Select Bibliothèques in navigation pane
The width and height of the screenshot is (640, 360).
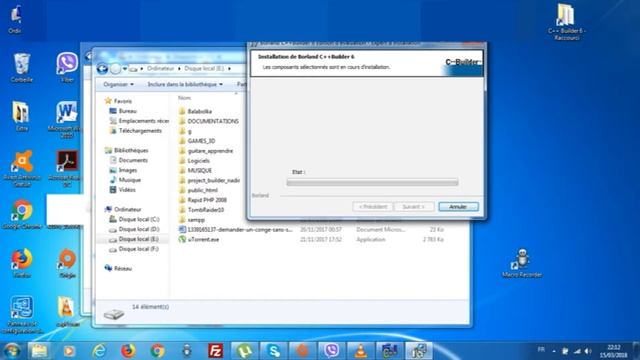click(x=127, y=150)
